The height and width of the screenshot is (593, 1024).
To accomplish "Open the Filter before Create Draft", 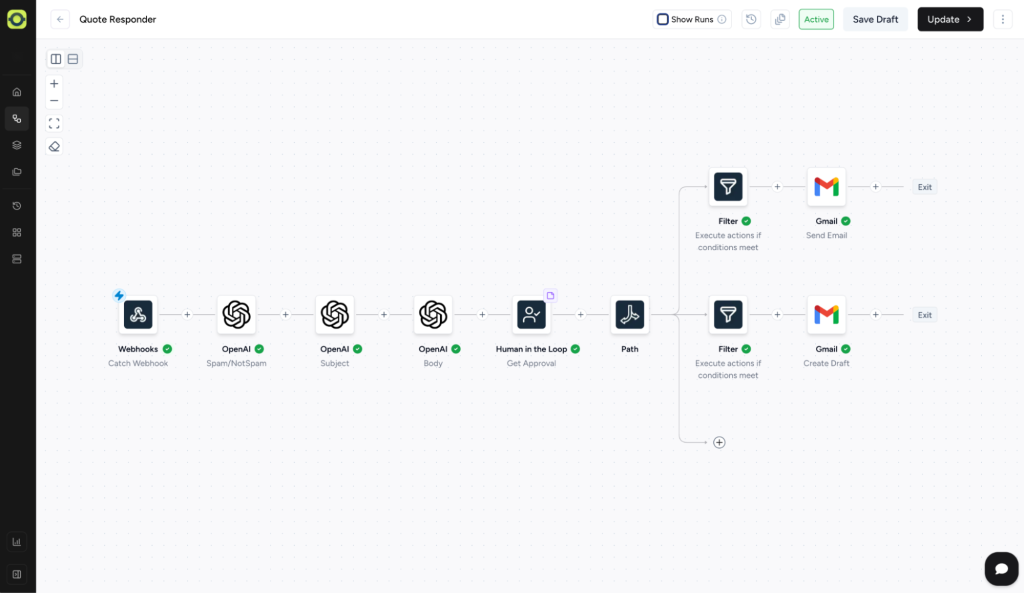I will point(728,315).
